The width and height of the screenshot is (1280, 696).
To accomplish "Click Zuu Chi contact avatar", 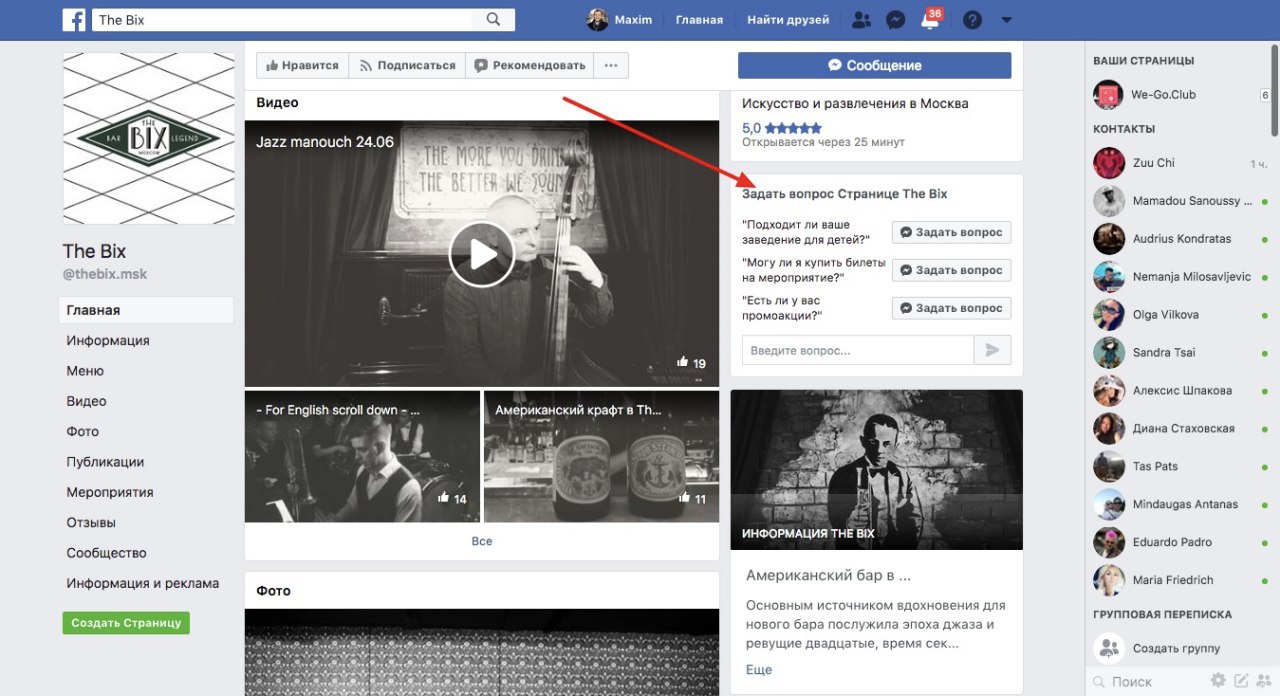I will click(1109, 163).
